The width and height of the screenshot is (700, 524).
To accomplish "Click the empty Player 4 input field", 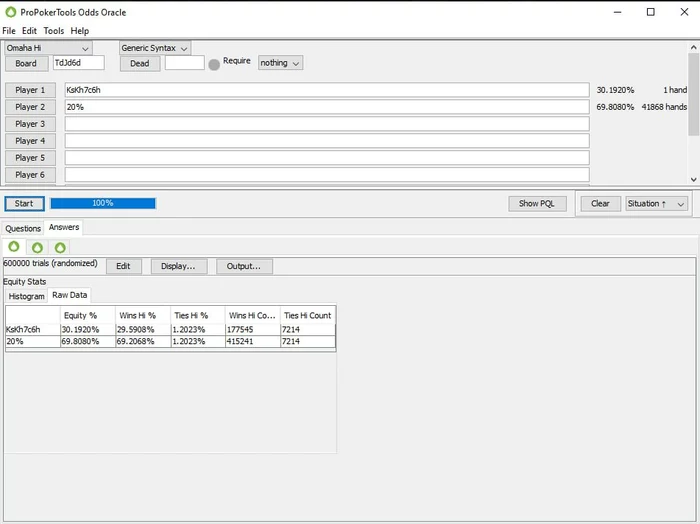I will click(327, 141).
